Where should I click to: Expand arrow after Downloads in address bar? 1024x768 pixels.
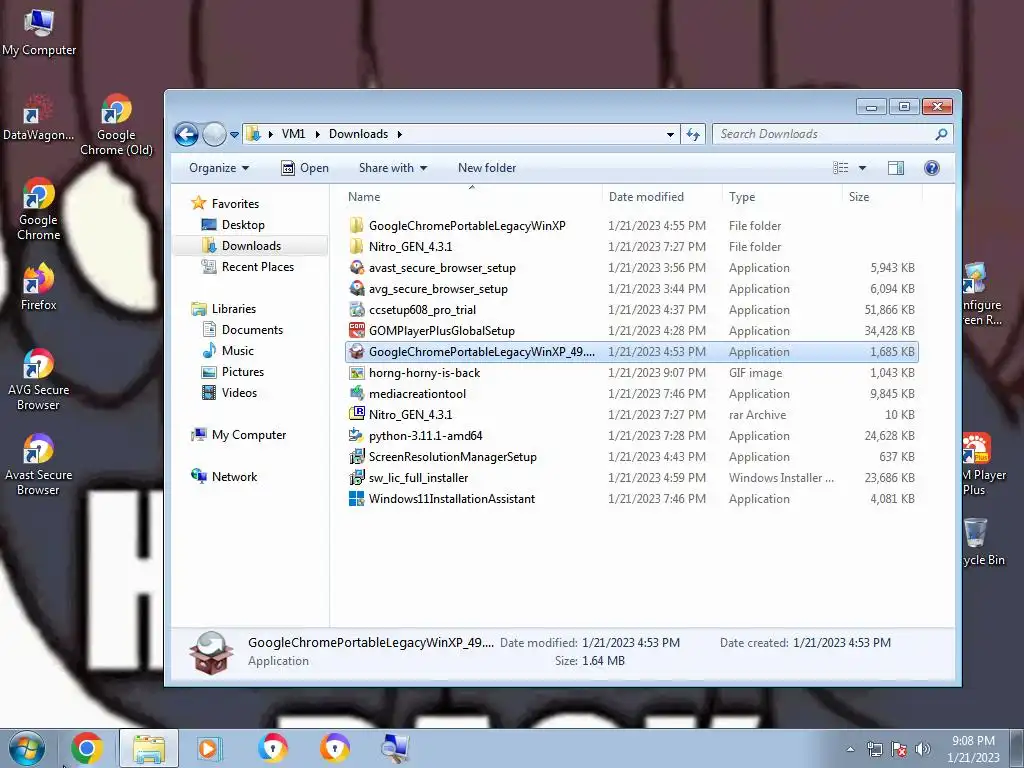tap(399, 134)
